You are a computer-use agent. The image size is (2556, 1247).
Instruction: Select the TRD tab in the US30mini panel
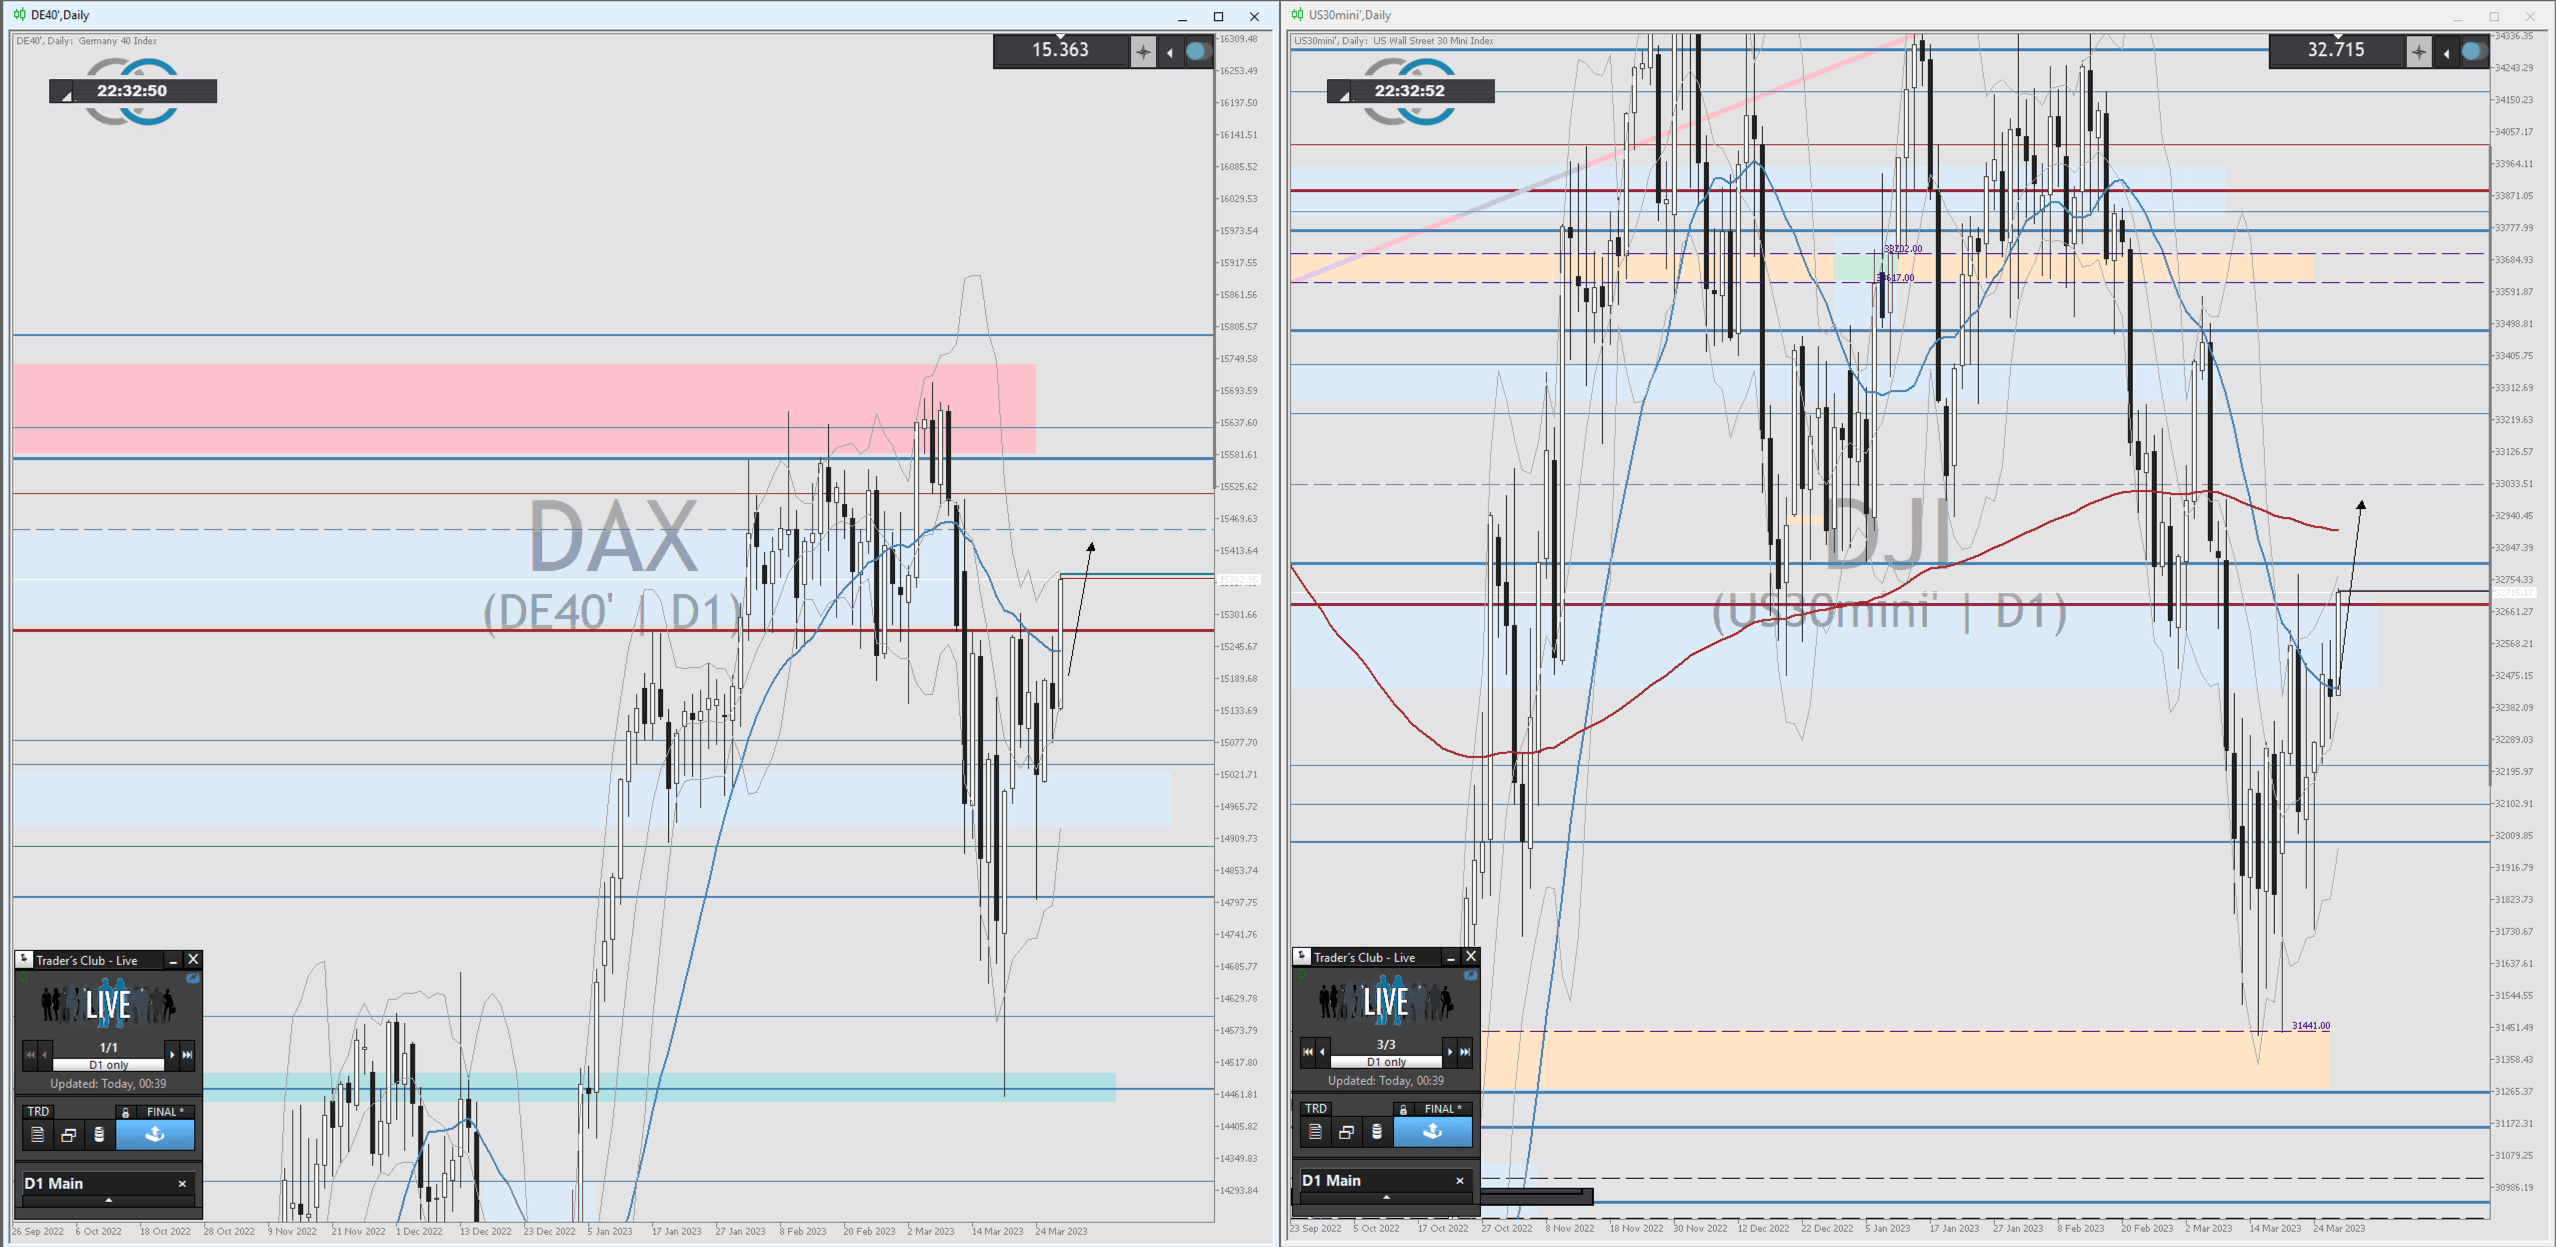point(1316,1108)
